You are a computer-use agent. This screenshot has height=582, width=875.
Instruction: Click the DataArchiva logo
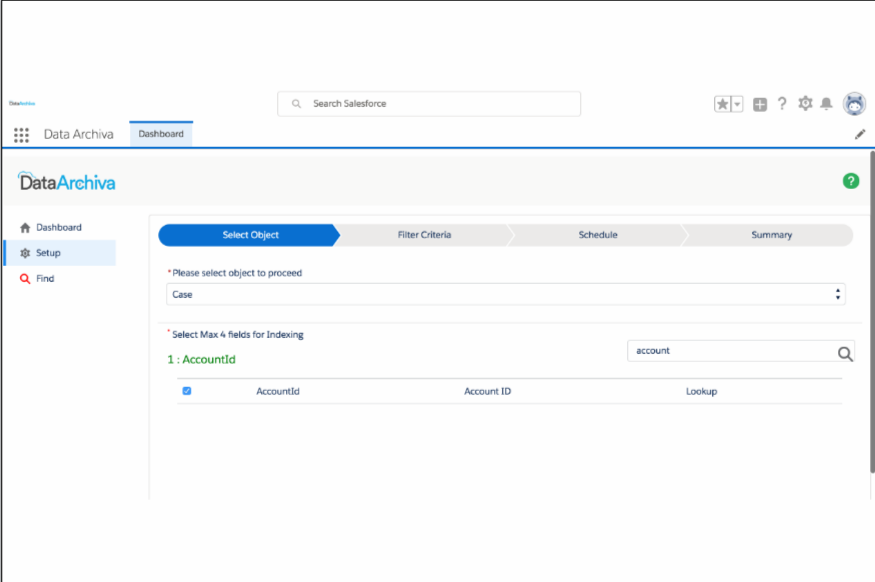(x=67, y=181)
